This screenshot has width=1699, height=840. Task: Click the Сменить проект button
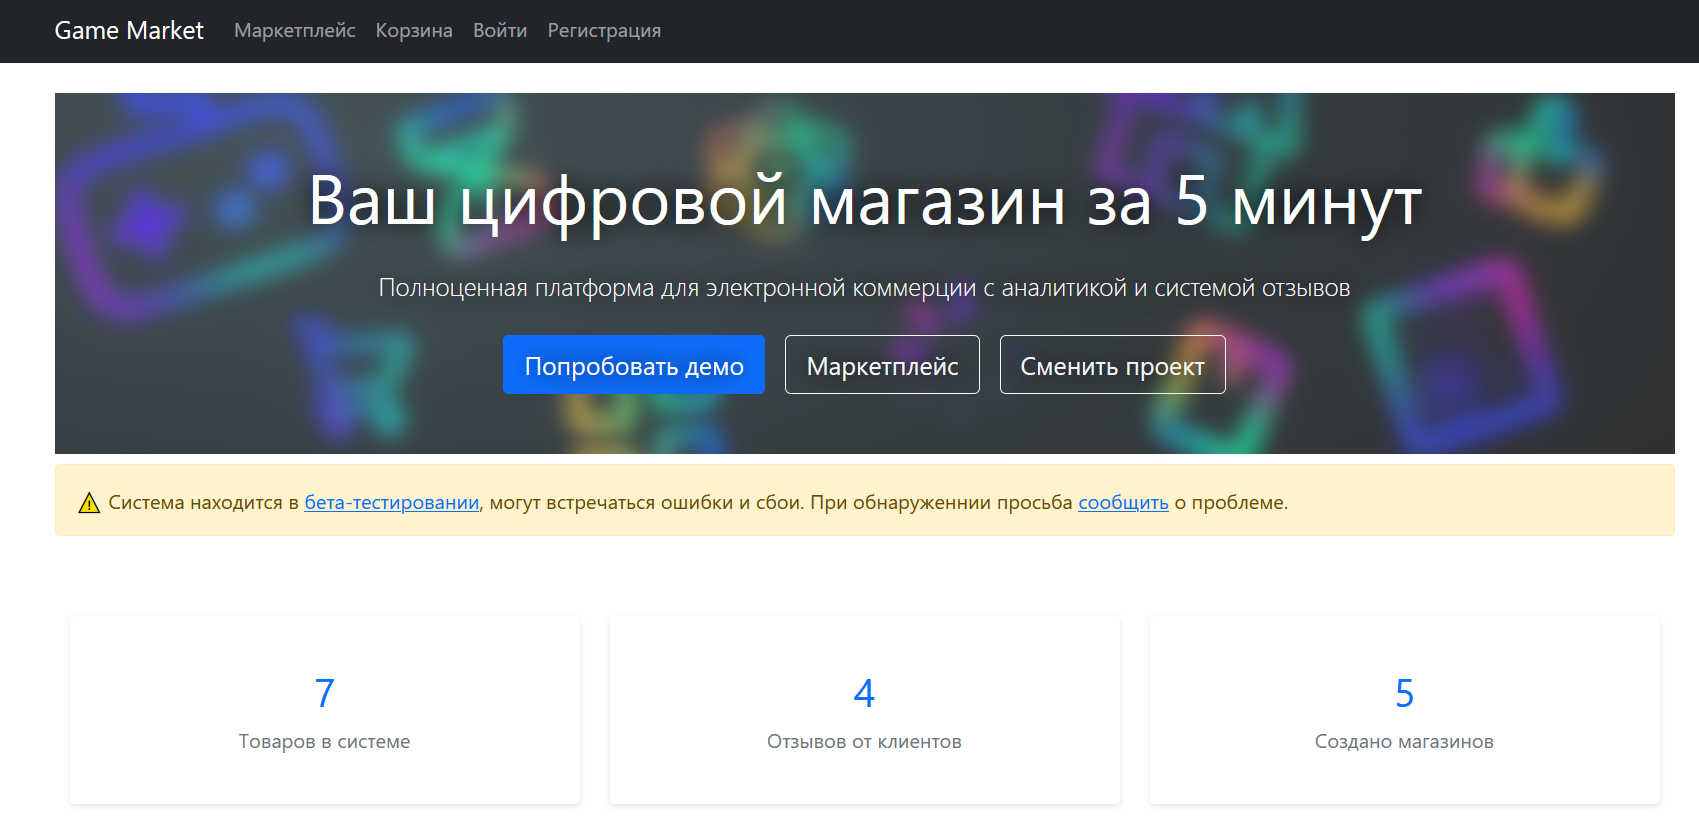pos(1112,365)
